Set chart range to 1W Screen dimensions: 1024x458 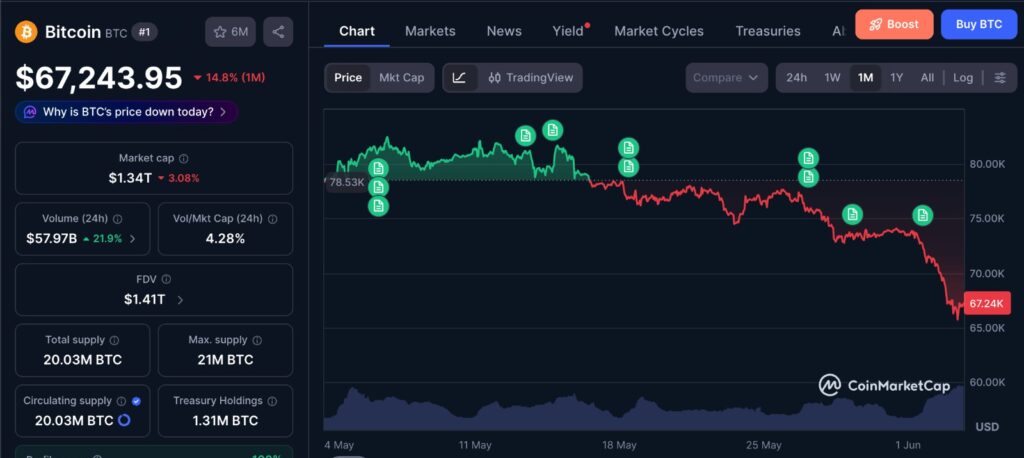coord(832,78)
